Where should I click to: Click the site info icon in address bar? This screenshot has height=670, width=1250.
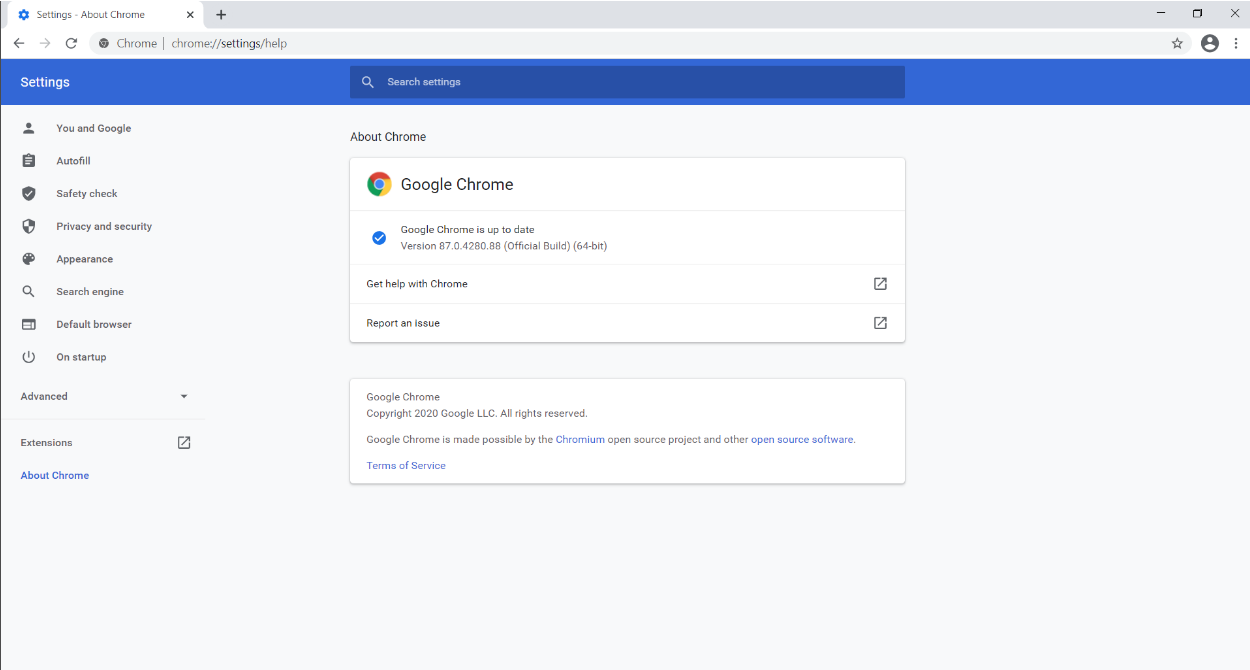click(104, 43)
